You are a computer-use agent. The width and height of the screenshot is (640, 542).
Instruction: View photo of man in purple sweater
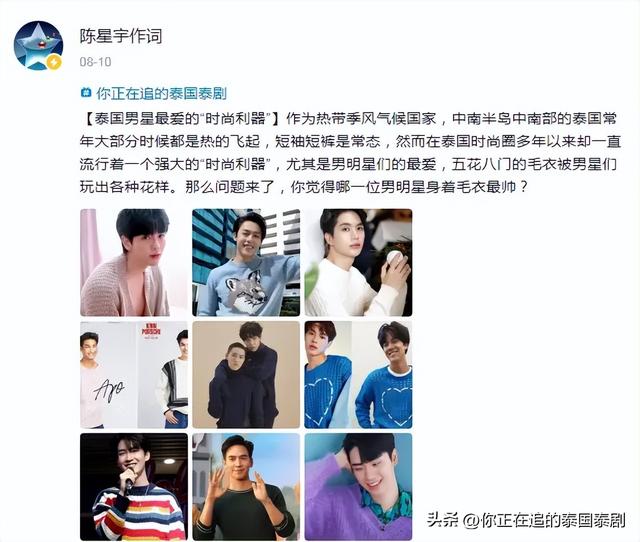click(358, 487)
